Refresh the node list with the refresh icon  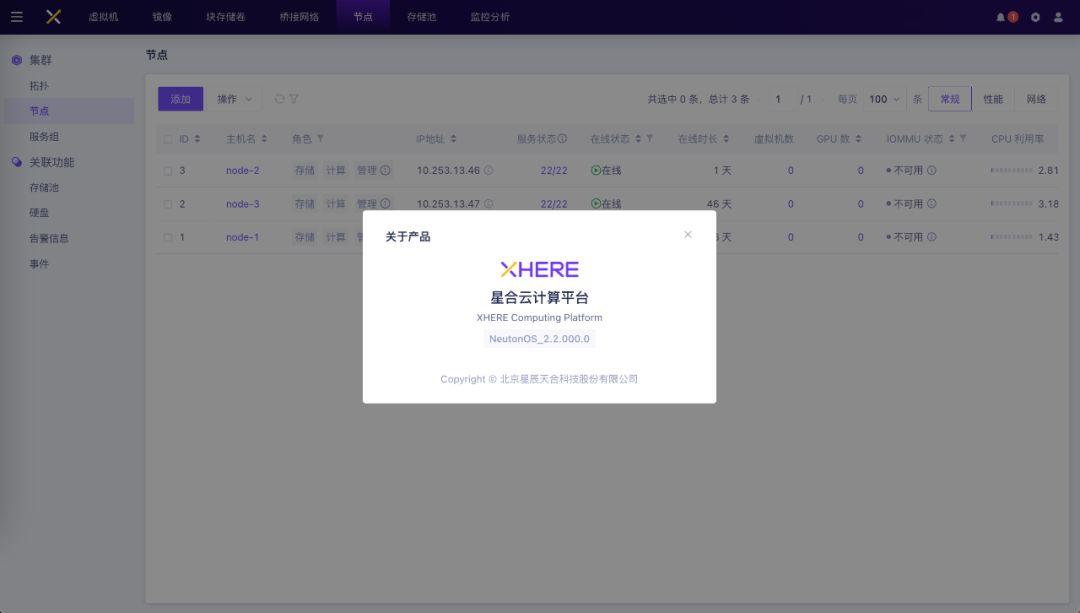click(x=277, y=99)
